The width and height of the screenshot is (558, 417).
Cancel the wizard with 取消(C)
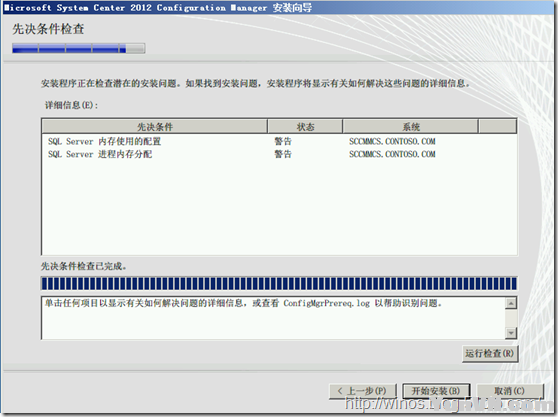510,391
